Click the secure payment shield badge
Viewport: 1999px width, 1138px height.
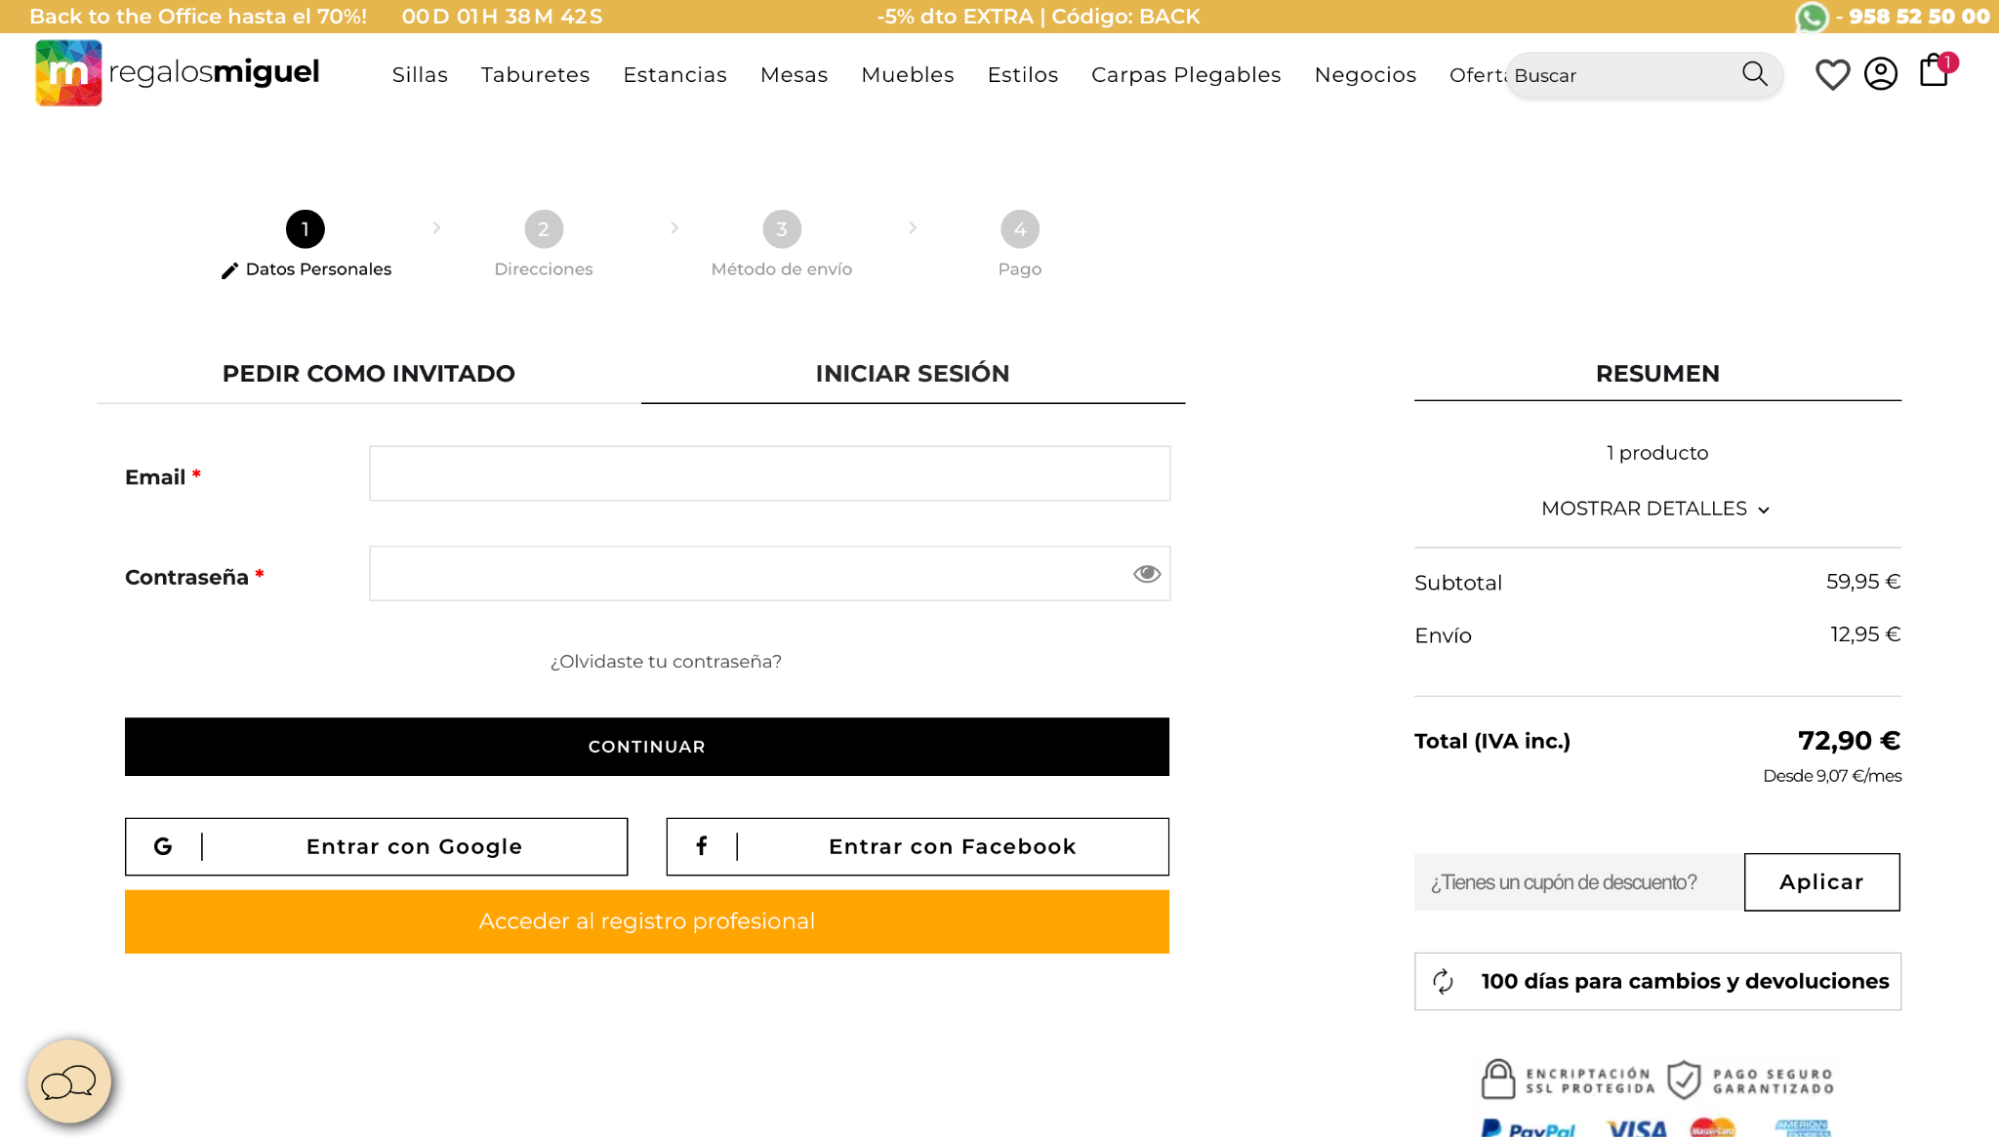point(1750,1080)
